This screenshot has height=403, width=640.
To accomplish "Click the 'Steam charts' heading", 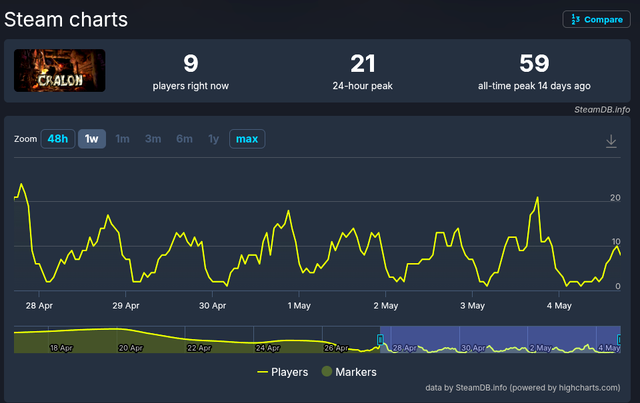I will click(x=66, y=20).
